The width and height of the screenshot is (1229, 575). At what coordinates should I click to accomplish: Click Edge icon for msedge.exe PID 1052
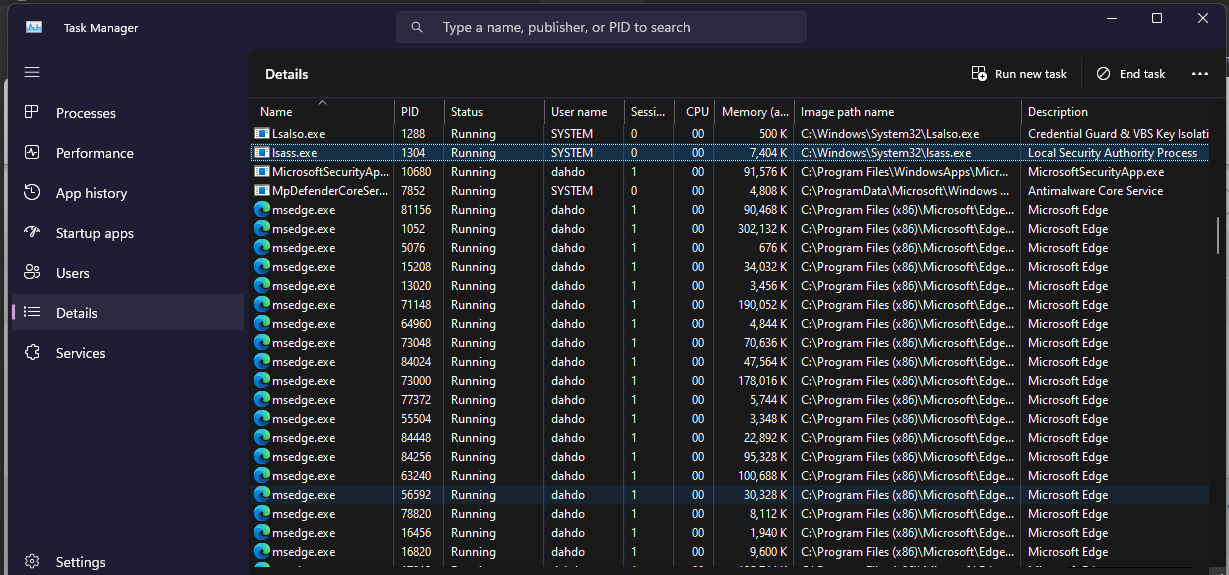point(262,229)
